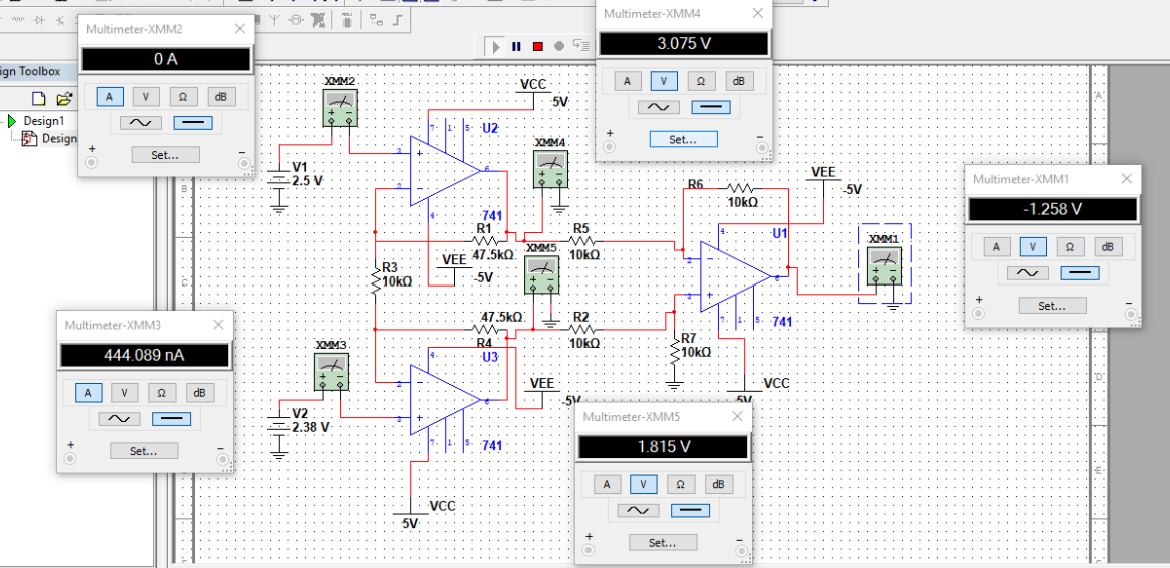
Task: Select the R3 10kΩ resistor
Action: 375,279
